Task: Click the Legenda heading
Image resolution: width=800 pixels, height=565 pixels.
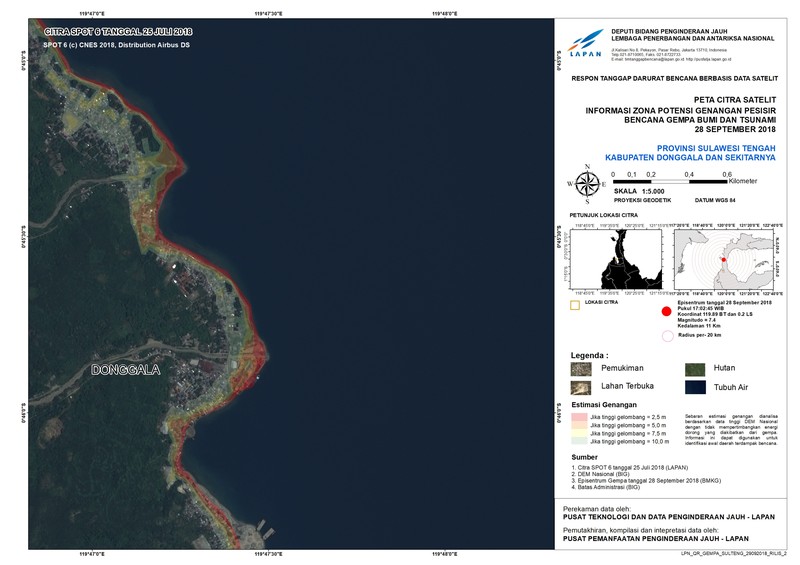Action: (589, 355)
